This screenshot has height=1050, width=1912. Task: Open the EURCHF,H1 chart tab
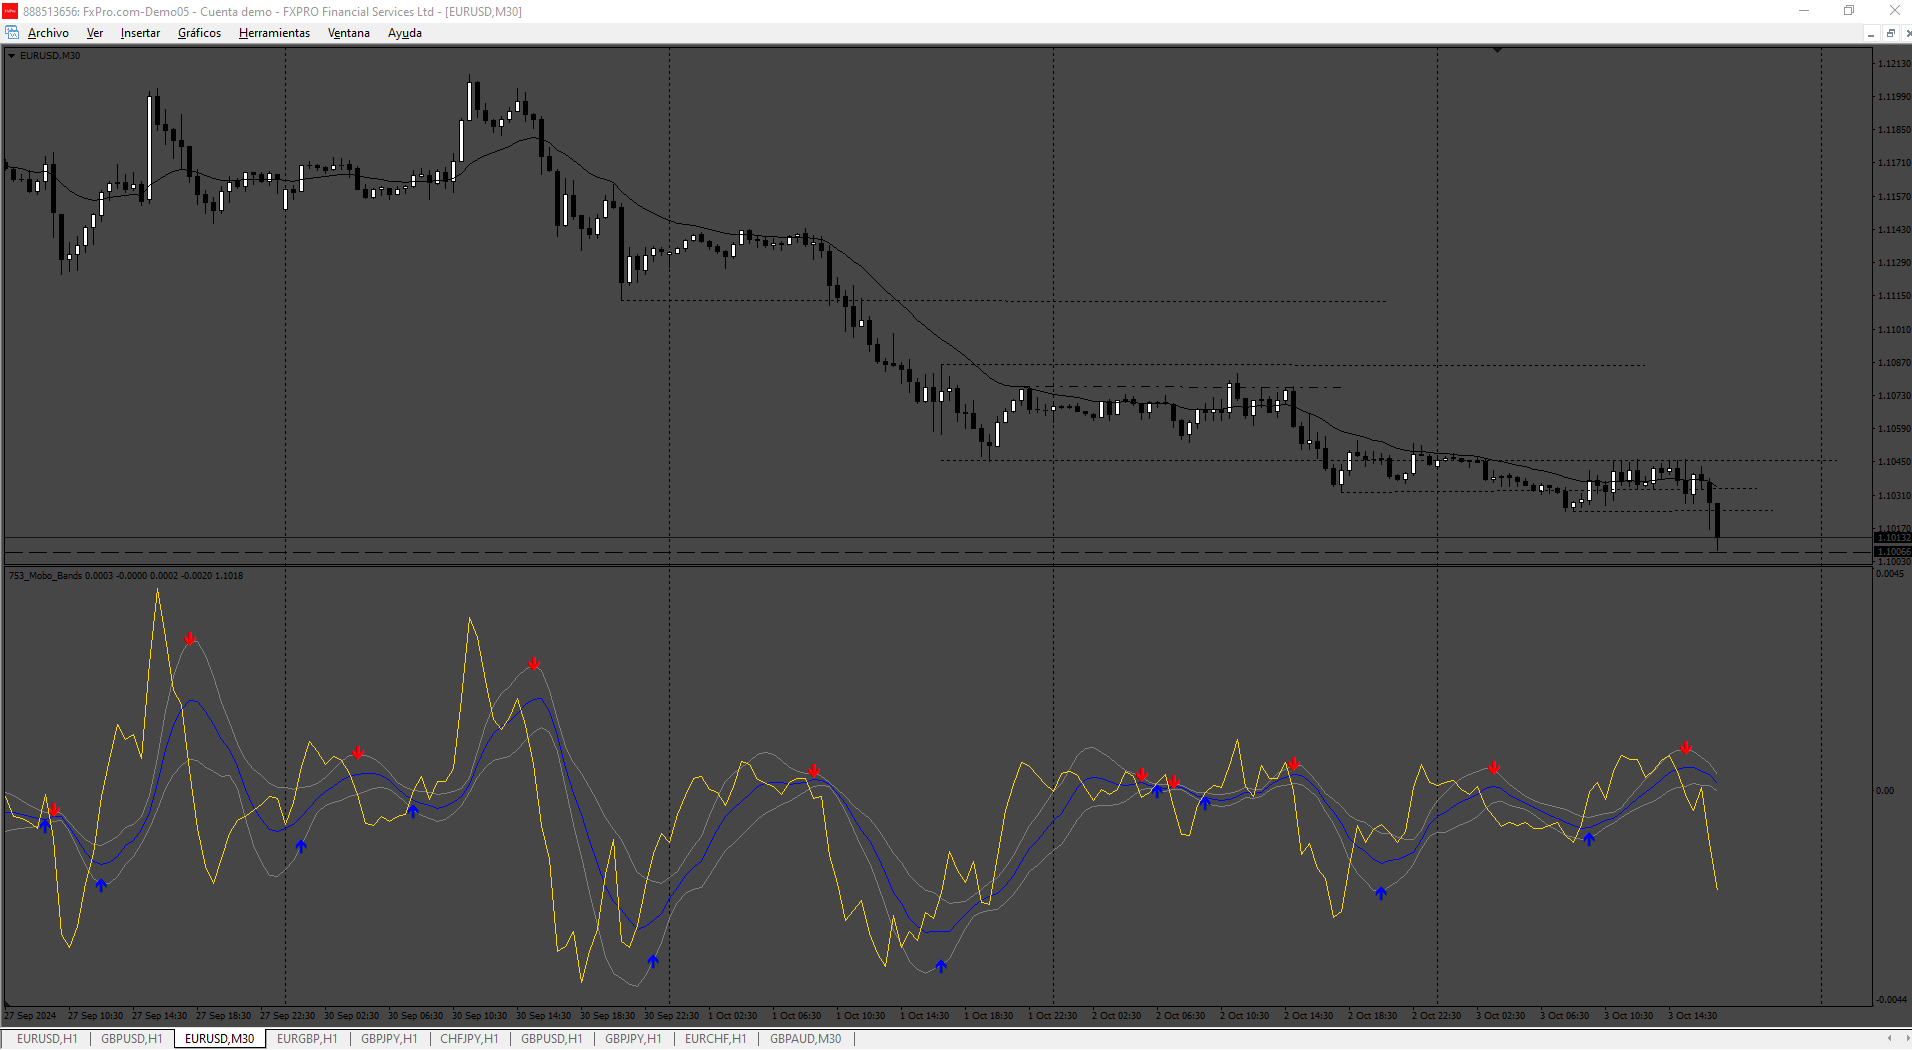tap(715, 1039)
